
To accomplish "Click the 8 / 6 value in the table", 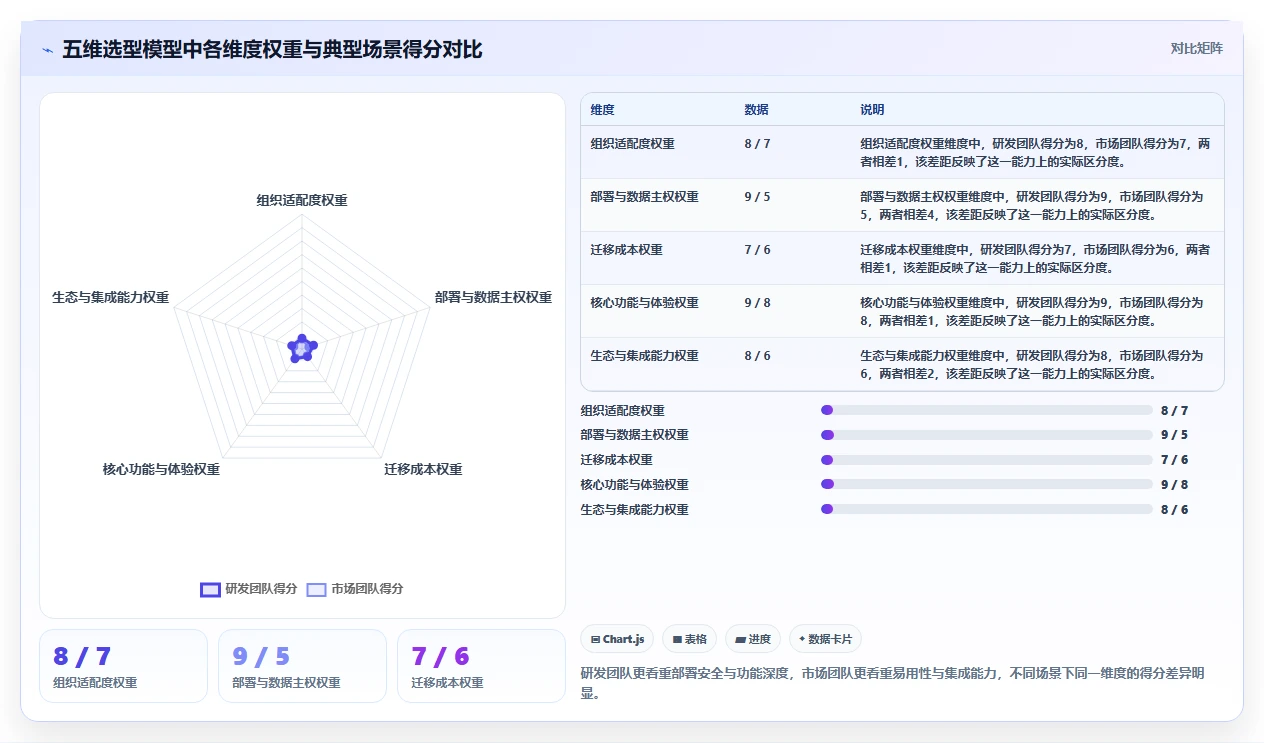I will click(757, 356).
